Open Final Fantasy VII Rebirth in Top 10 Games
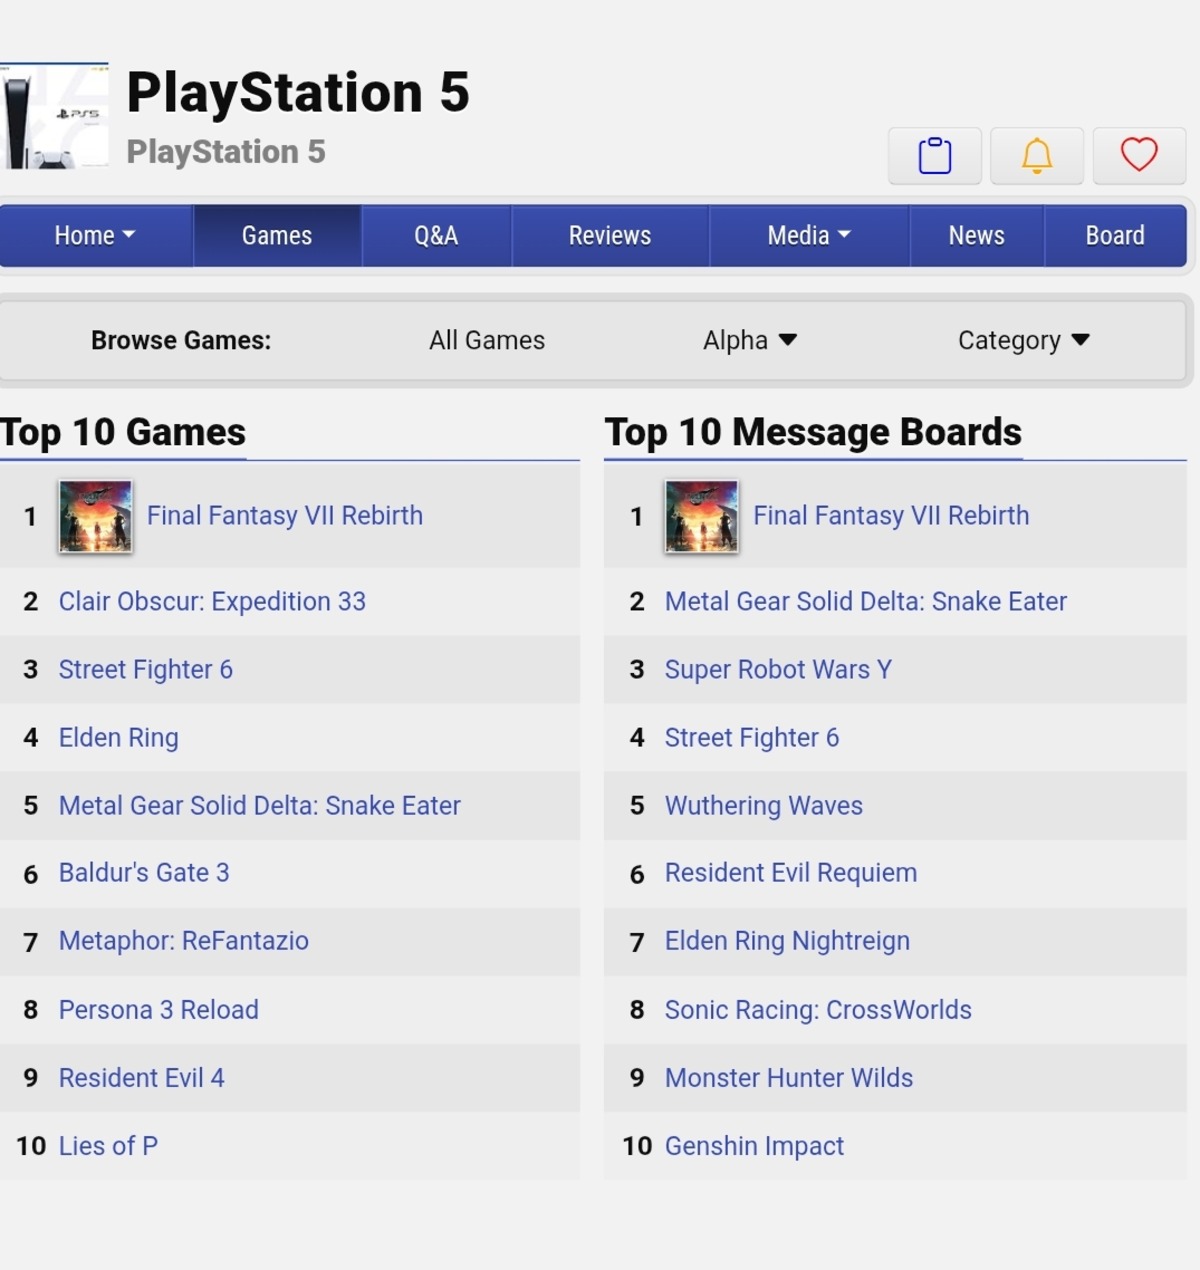1200x1270 pixels. [x=285, y=516]
